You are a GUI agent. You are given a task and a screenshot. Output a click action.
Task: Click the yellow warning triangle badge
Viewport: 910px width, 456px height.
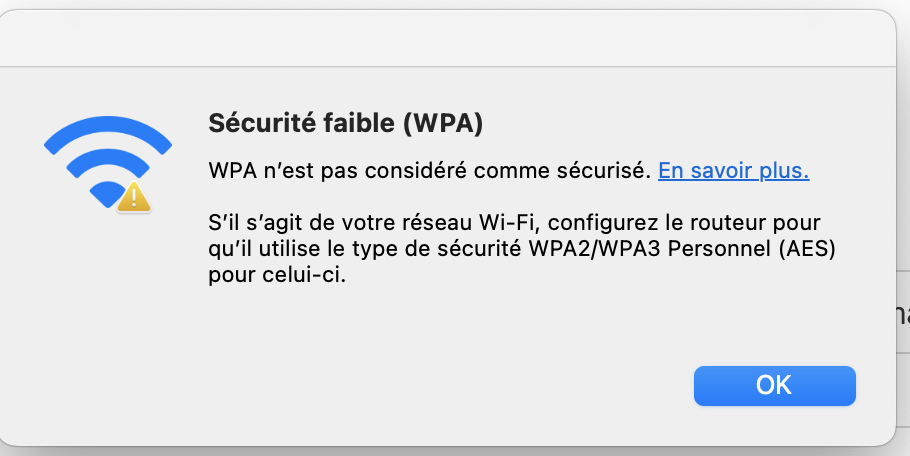(132, 196)
